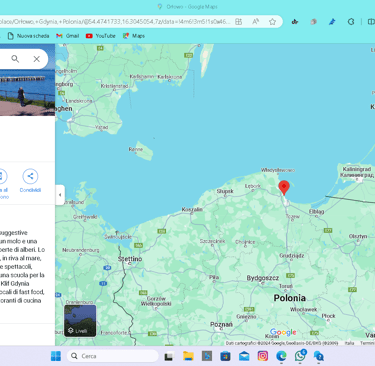Open Instagram from taskbar
The height and width of the screenshot is (366, 375).
coord(263,356)
